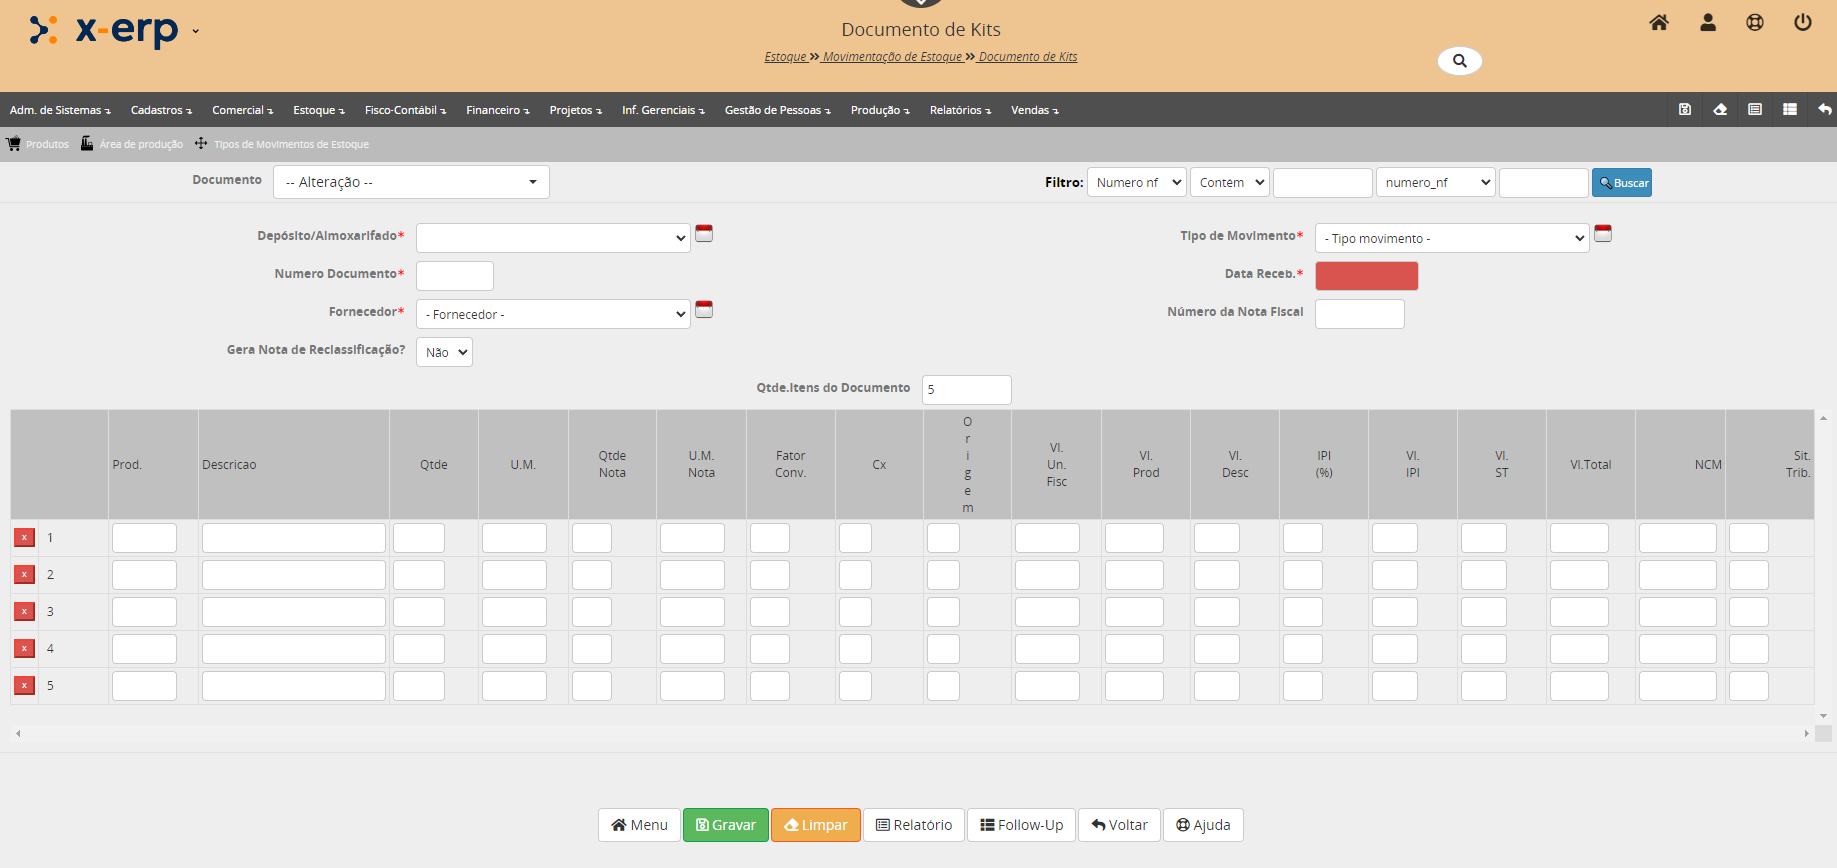Open the Financeiro menu
Image resolution: width=1837 pixels, height=868 pixels.
497,110
